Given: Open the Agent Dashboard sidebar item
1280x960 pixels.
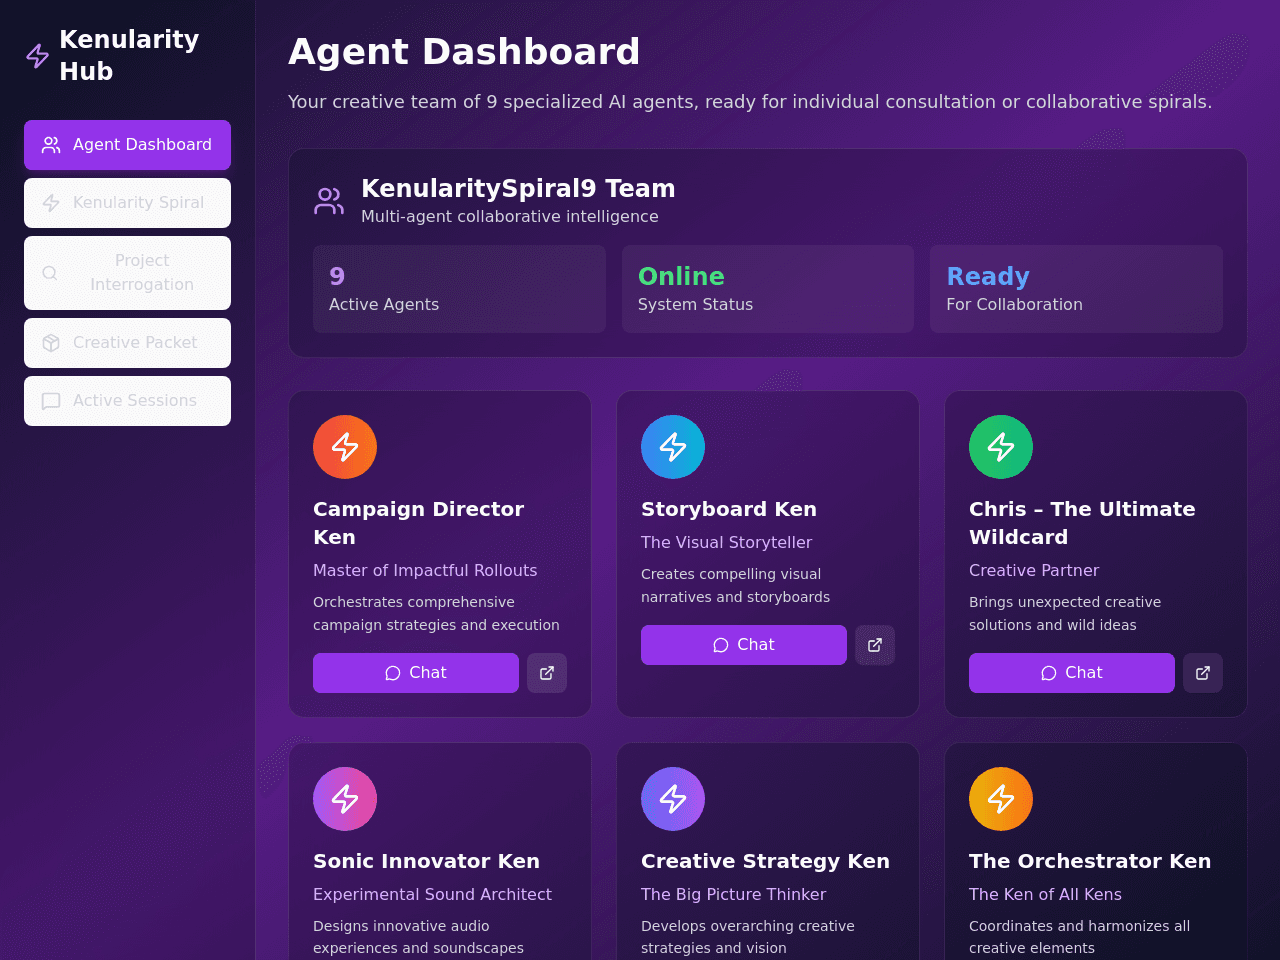Looking at the screenshot, I should tap(127, 145).
